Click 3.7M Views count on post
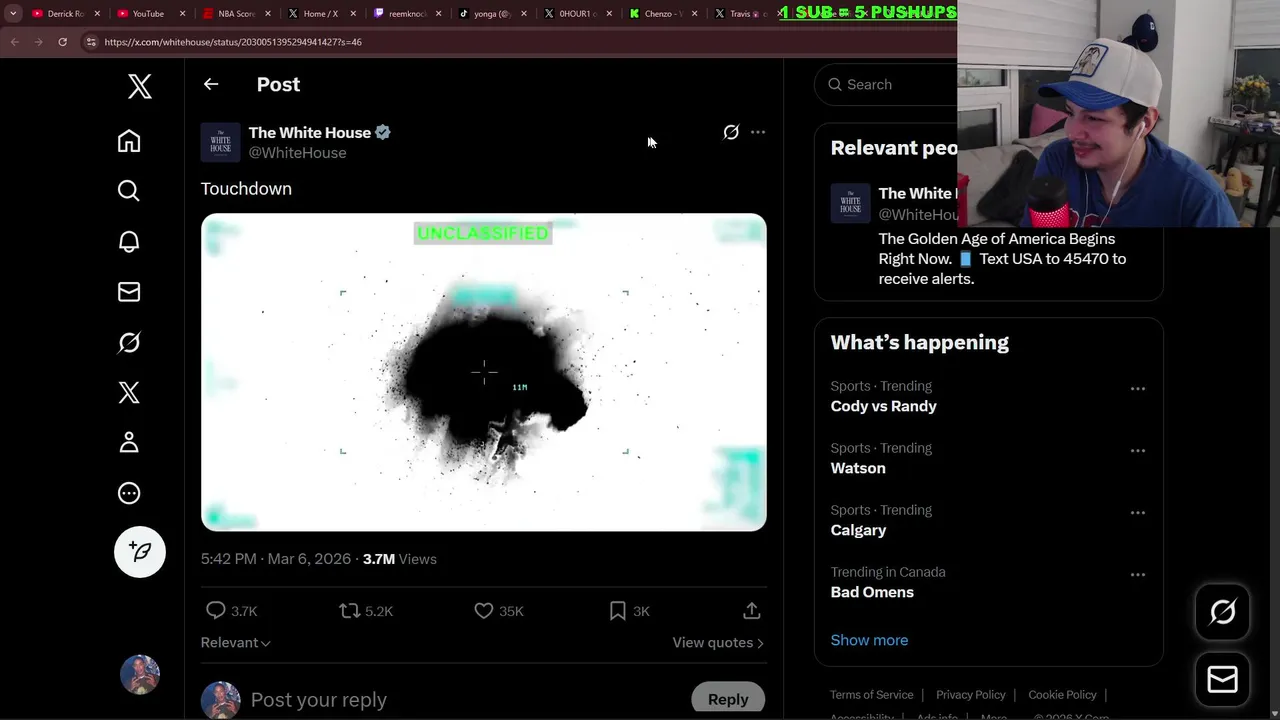Viewport: 1280px width, 720px height. (x=399, y=559)
